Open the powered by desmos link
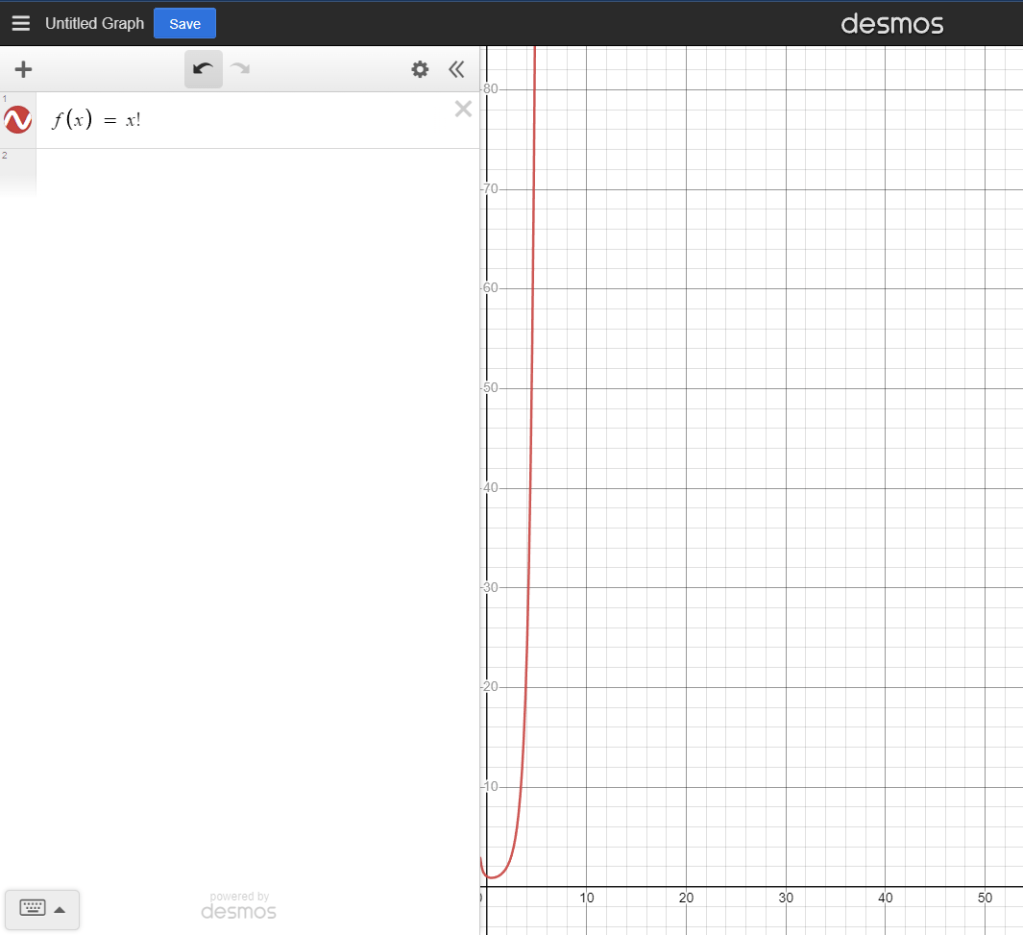The image size is (1023, 935). click(x=239, y=906)
